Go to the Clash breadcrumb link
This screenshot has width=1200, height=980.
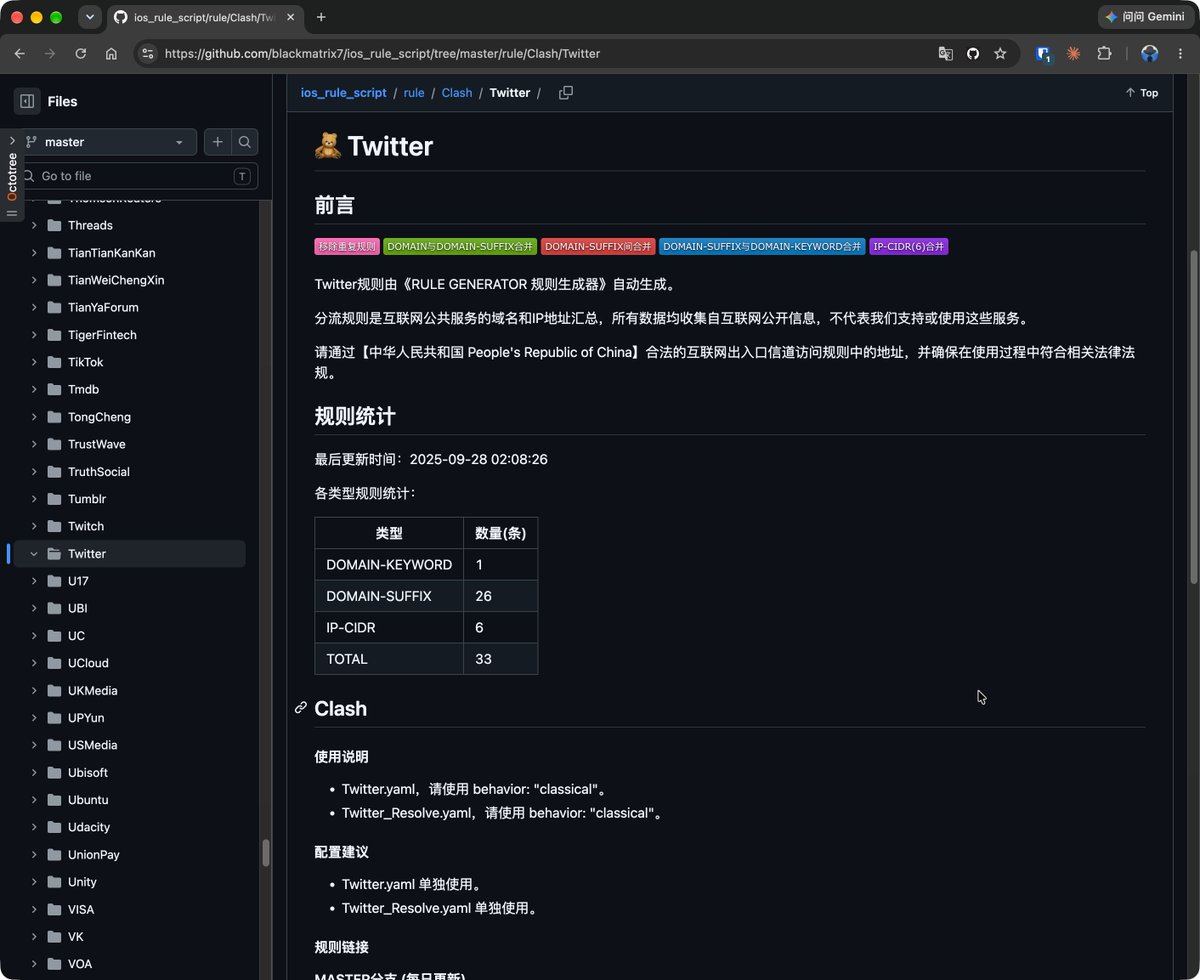[456, 93]
